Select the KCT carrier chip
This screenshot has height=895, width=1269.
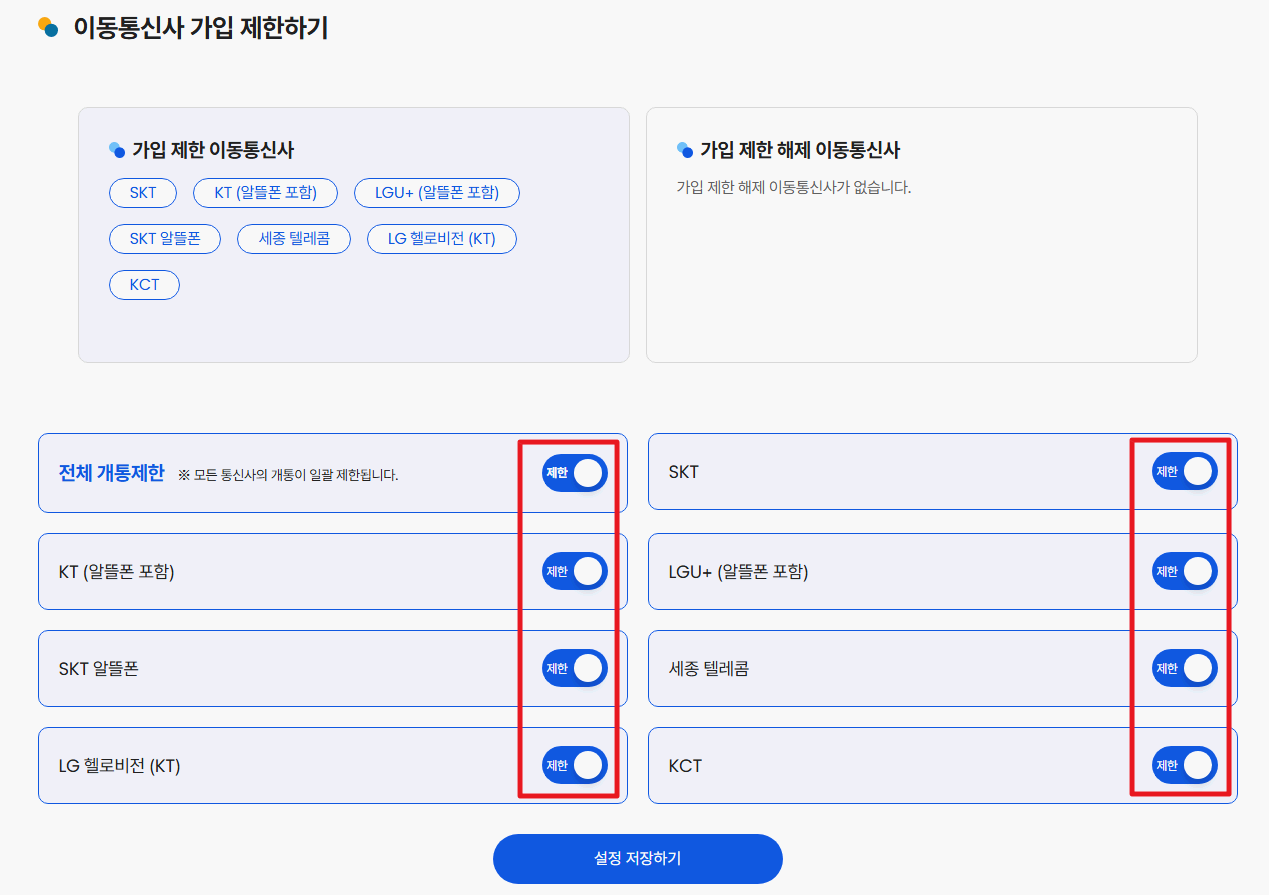(x=144, y=285)
